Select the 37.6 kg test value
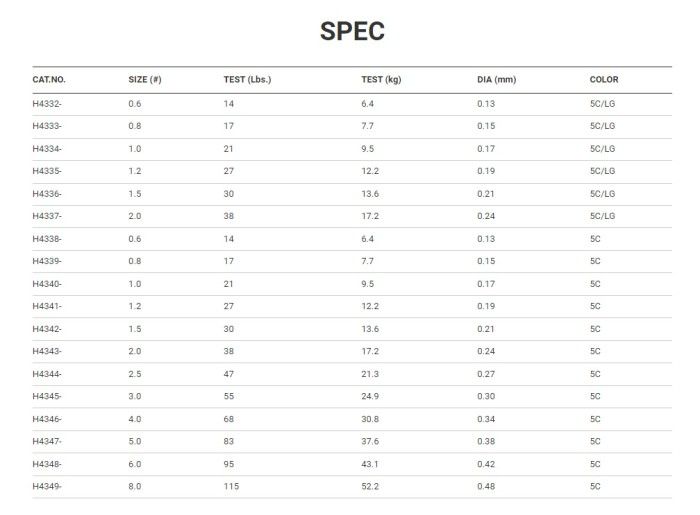Viewport: 700px width, 515px height. (x=369, y=441)
